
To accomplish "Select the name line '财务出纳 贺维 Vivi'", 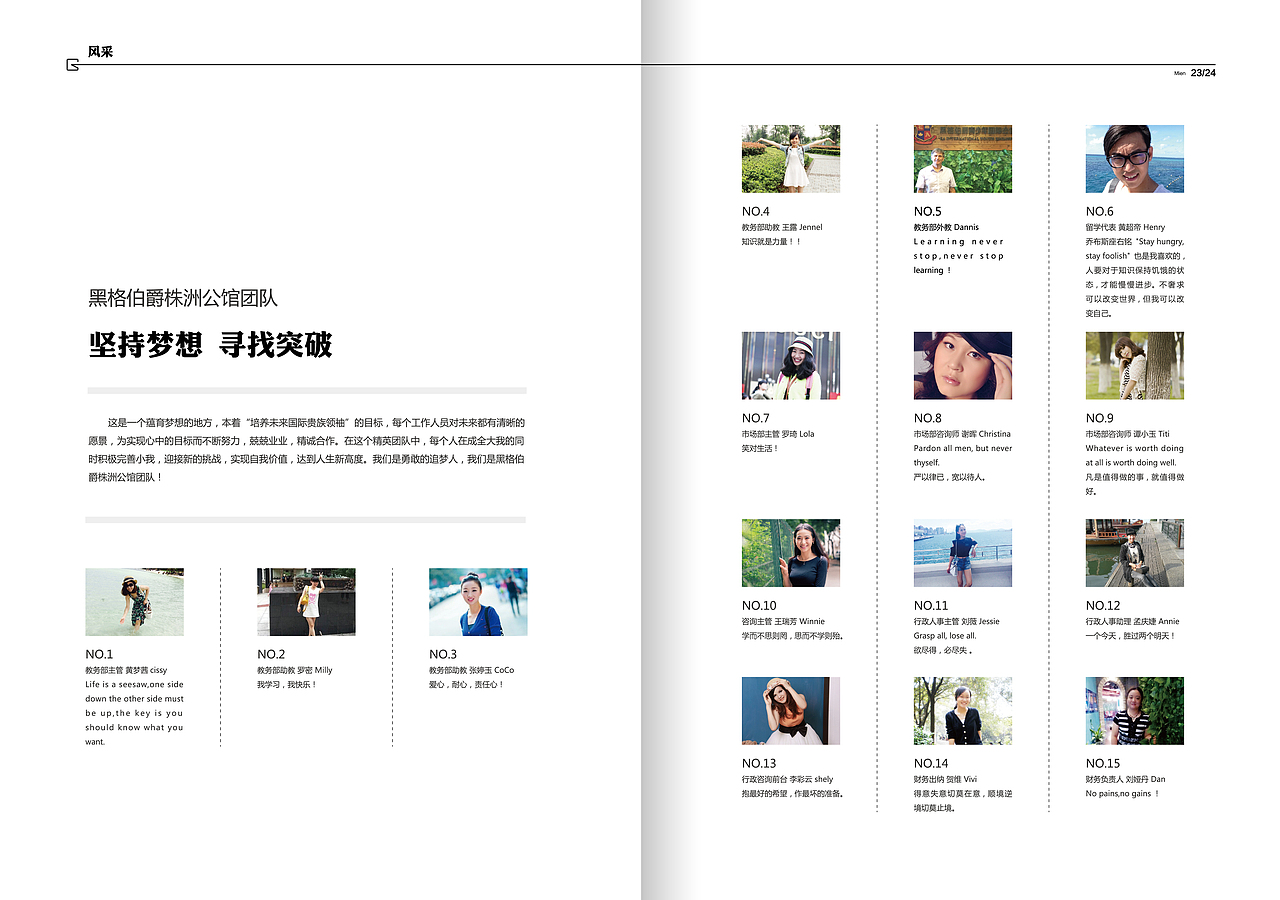I will pyautogui.click(x=946, y=779).
